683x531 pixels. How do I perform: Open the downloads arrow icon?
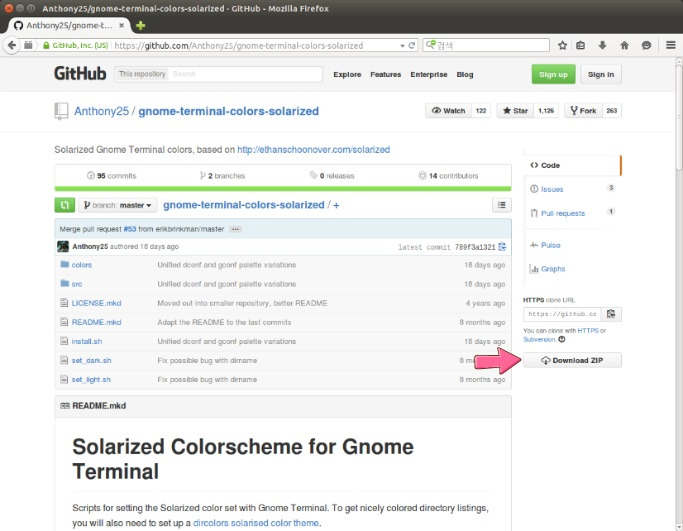pyautogui.click(x=602, y=45)
